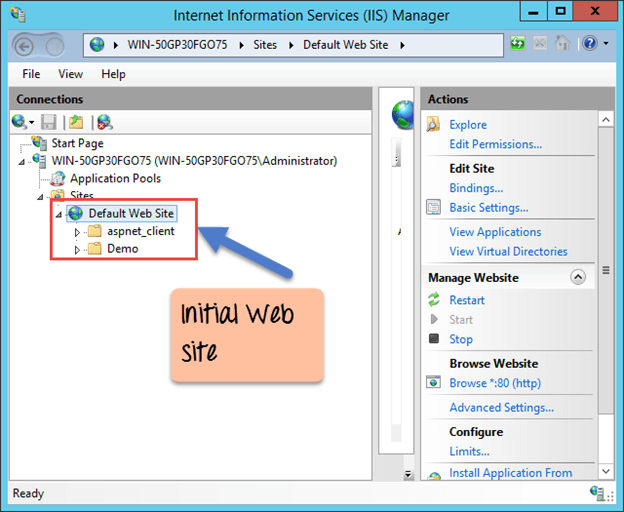Click the Bindings... link
Image resolution: width=624 pixels, height=512 pixels.
tap(476, 188)
